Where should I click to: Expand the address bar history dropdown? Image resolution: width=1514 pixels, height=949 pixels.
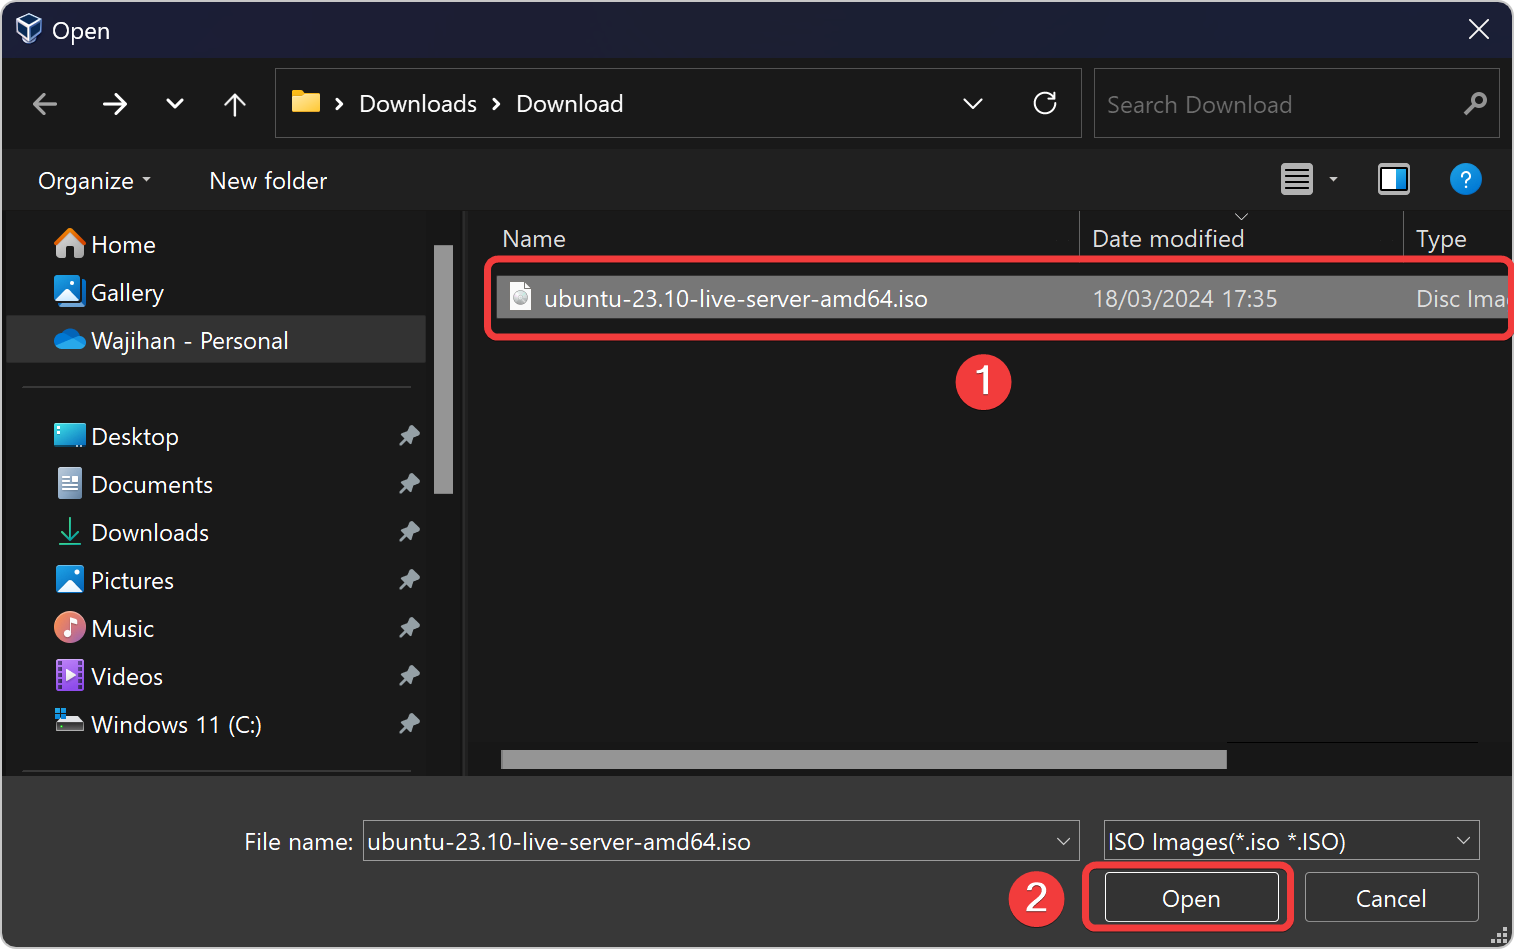click(x=972, y=103)
